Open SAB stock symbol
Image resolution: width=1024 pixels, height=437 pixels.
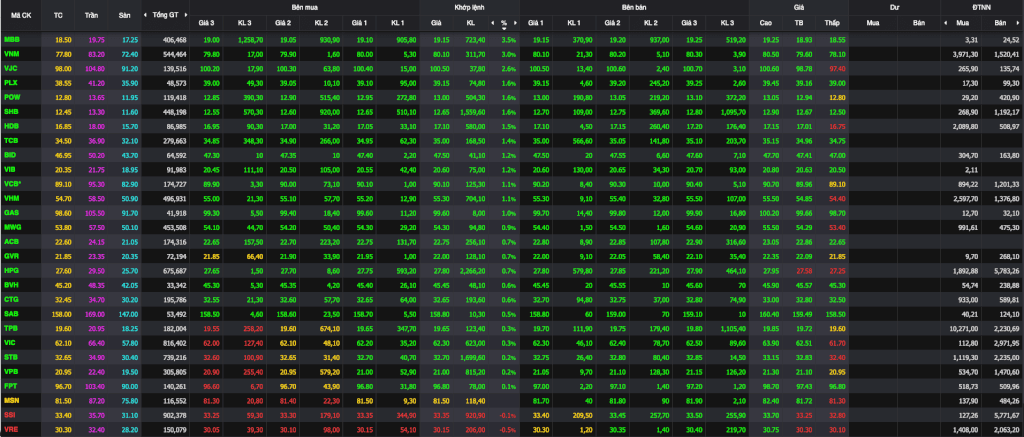(11, 313)
